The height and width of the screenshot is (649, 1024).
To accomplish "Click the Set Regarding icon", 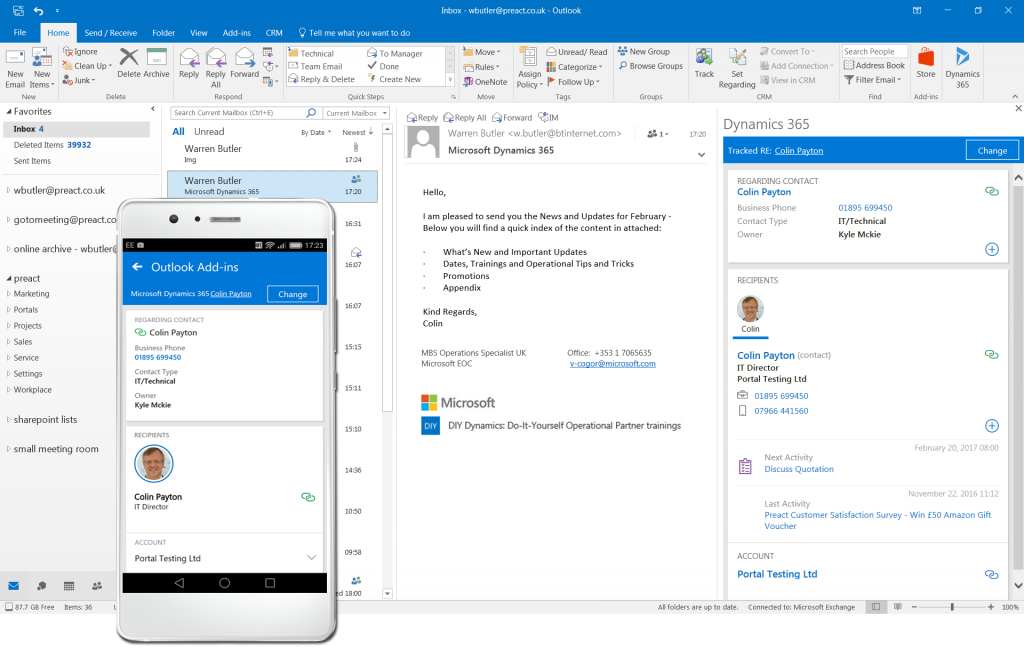I will coord(737,68).
